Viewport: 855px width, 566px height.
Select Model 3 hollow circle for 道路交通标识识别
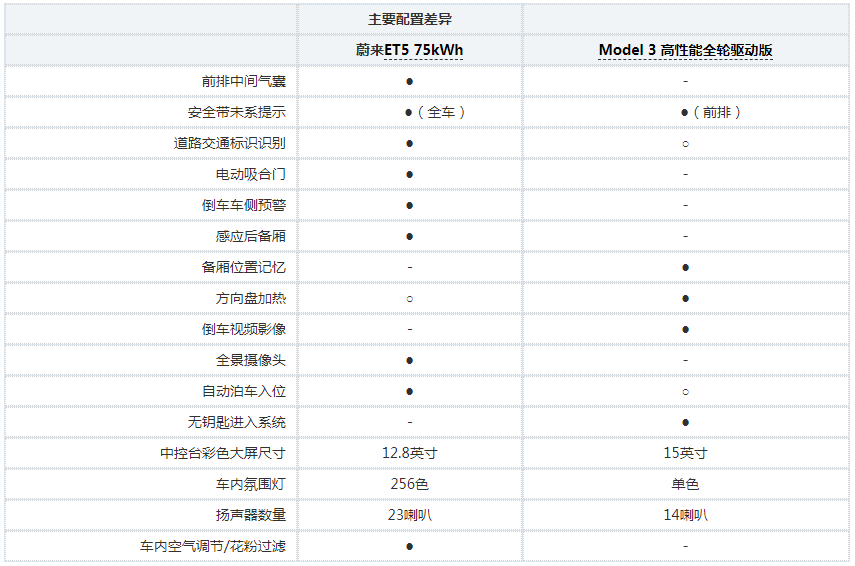pos(685,144)
